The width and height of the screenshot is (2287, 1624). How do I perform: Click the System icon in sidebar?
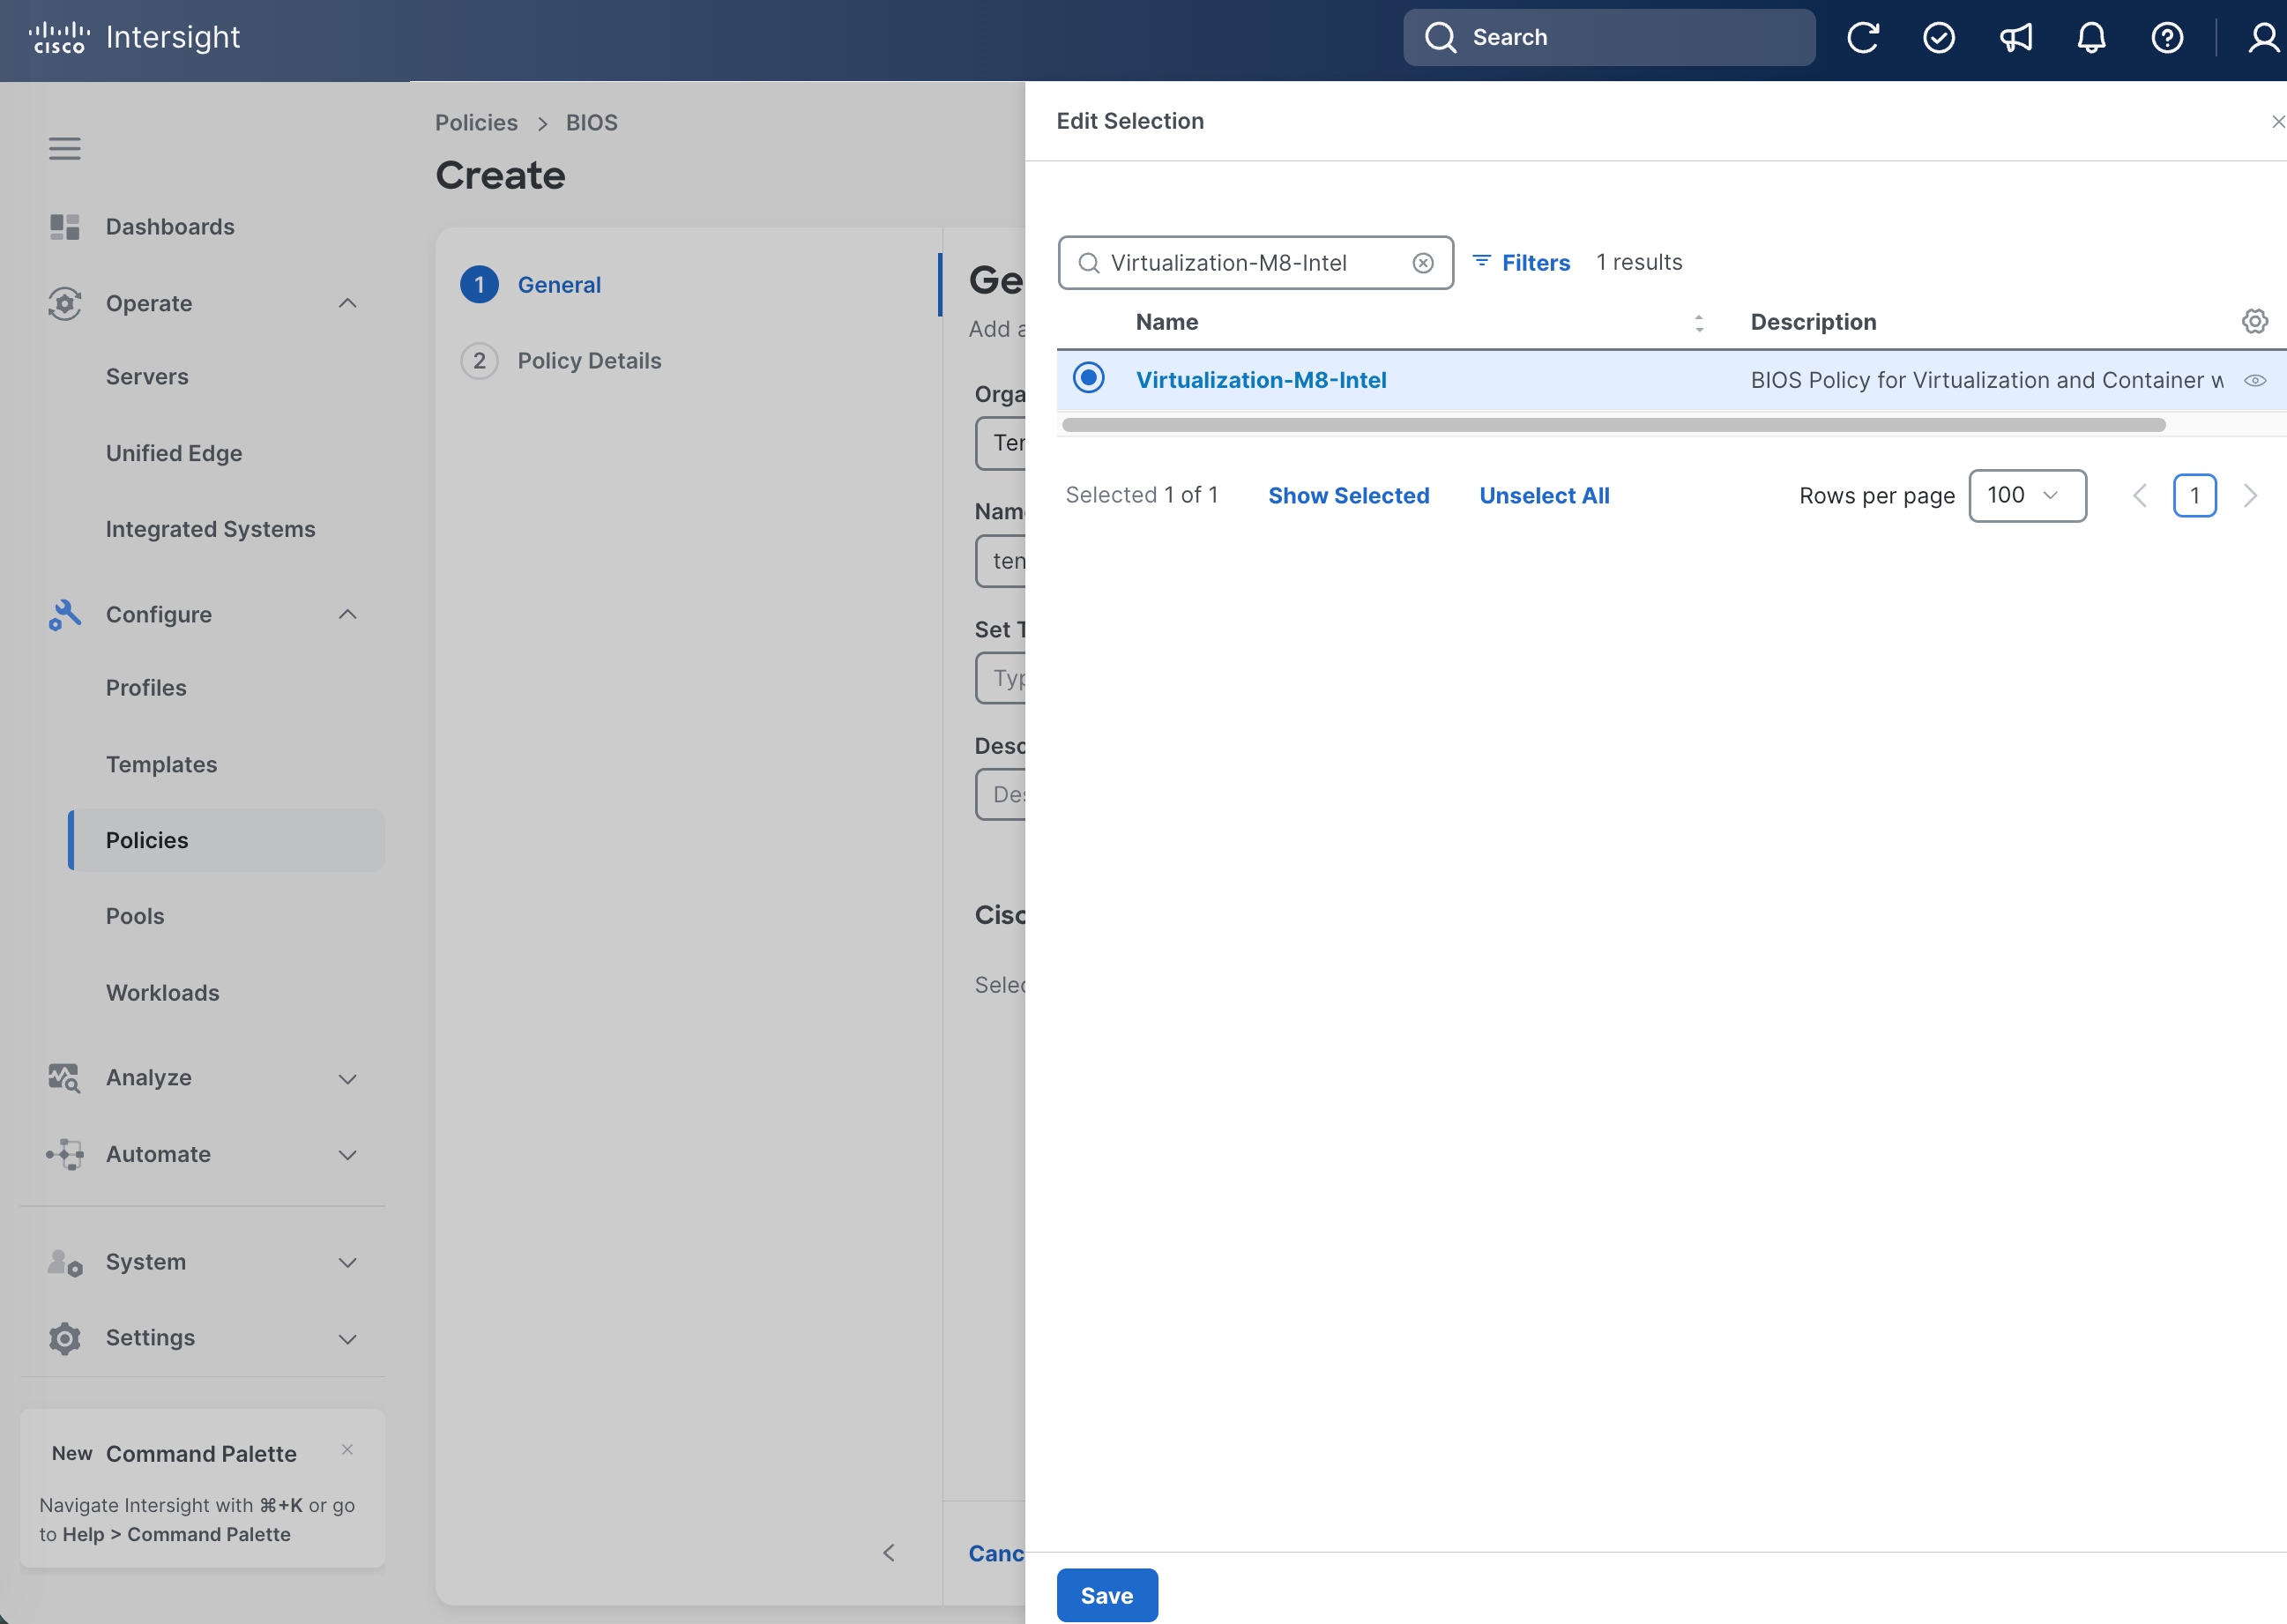tap(64, 1262)
